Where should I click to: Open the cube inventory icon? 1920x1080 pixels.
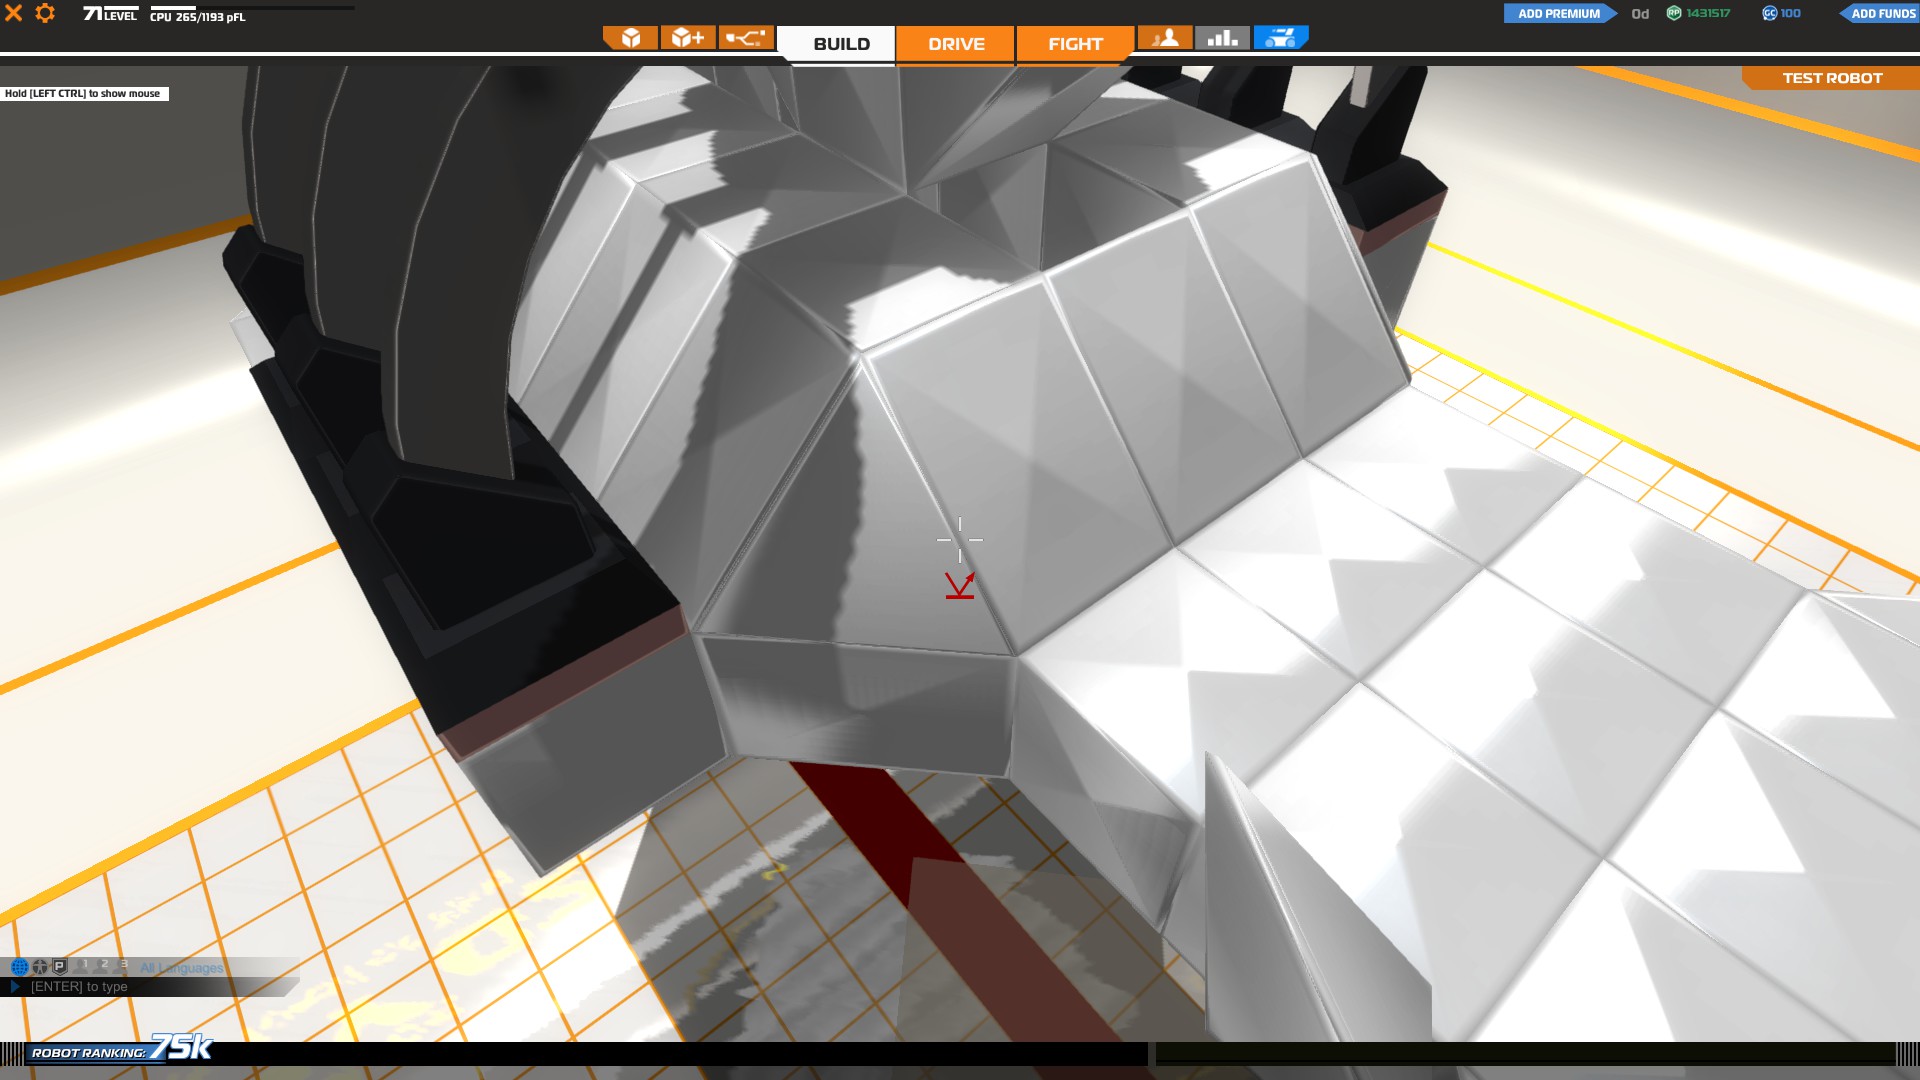pyautogui.click(x=631, y=38)
